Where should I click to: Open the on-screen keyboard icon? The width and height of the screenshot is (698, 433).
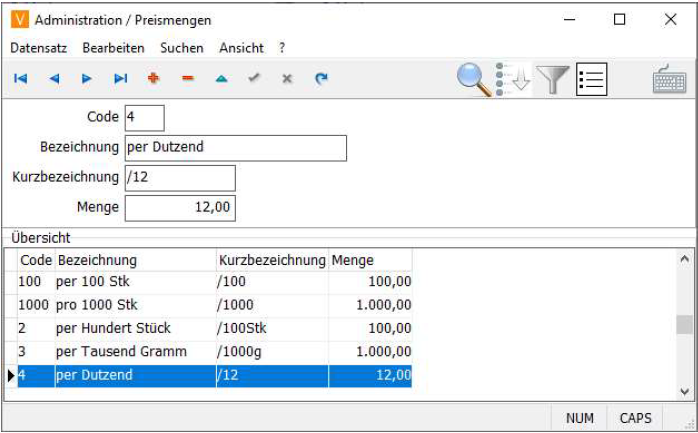pos(669,79)
